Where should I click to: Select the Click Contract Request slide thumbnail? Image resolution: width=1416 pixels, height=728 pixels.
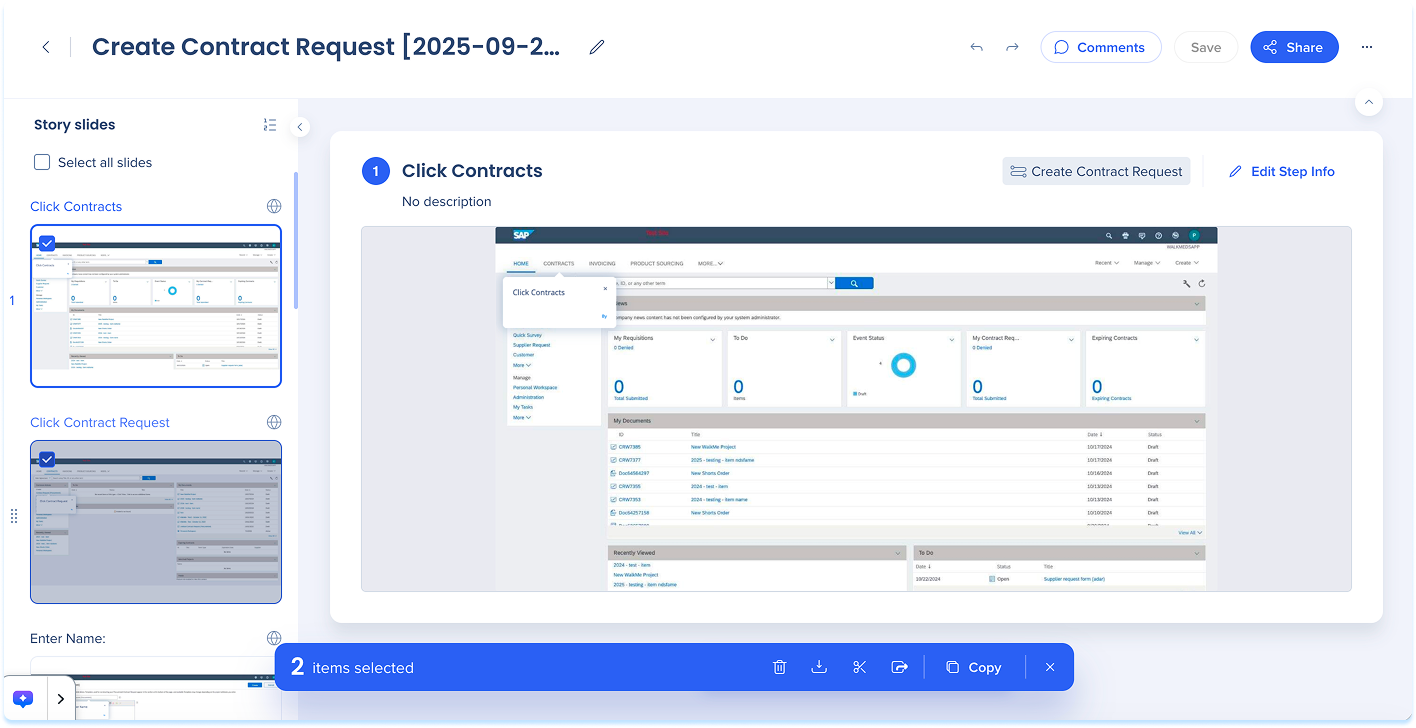(x=156, y=530)
